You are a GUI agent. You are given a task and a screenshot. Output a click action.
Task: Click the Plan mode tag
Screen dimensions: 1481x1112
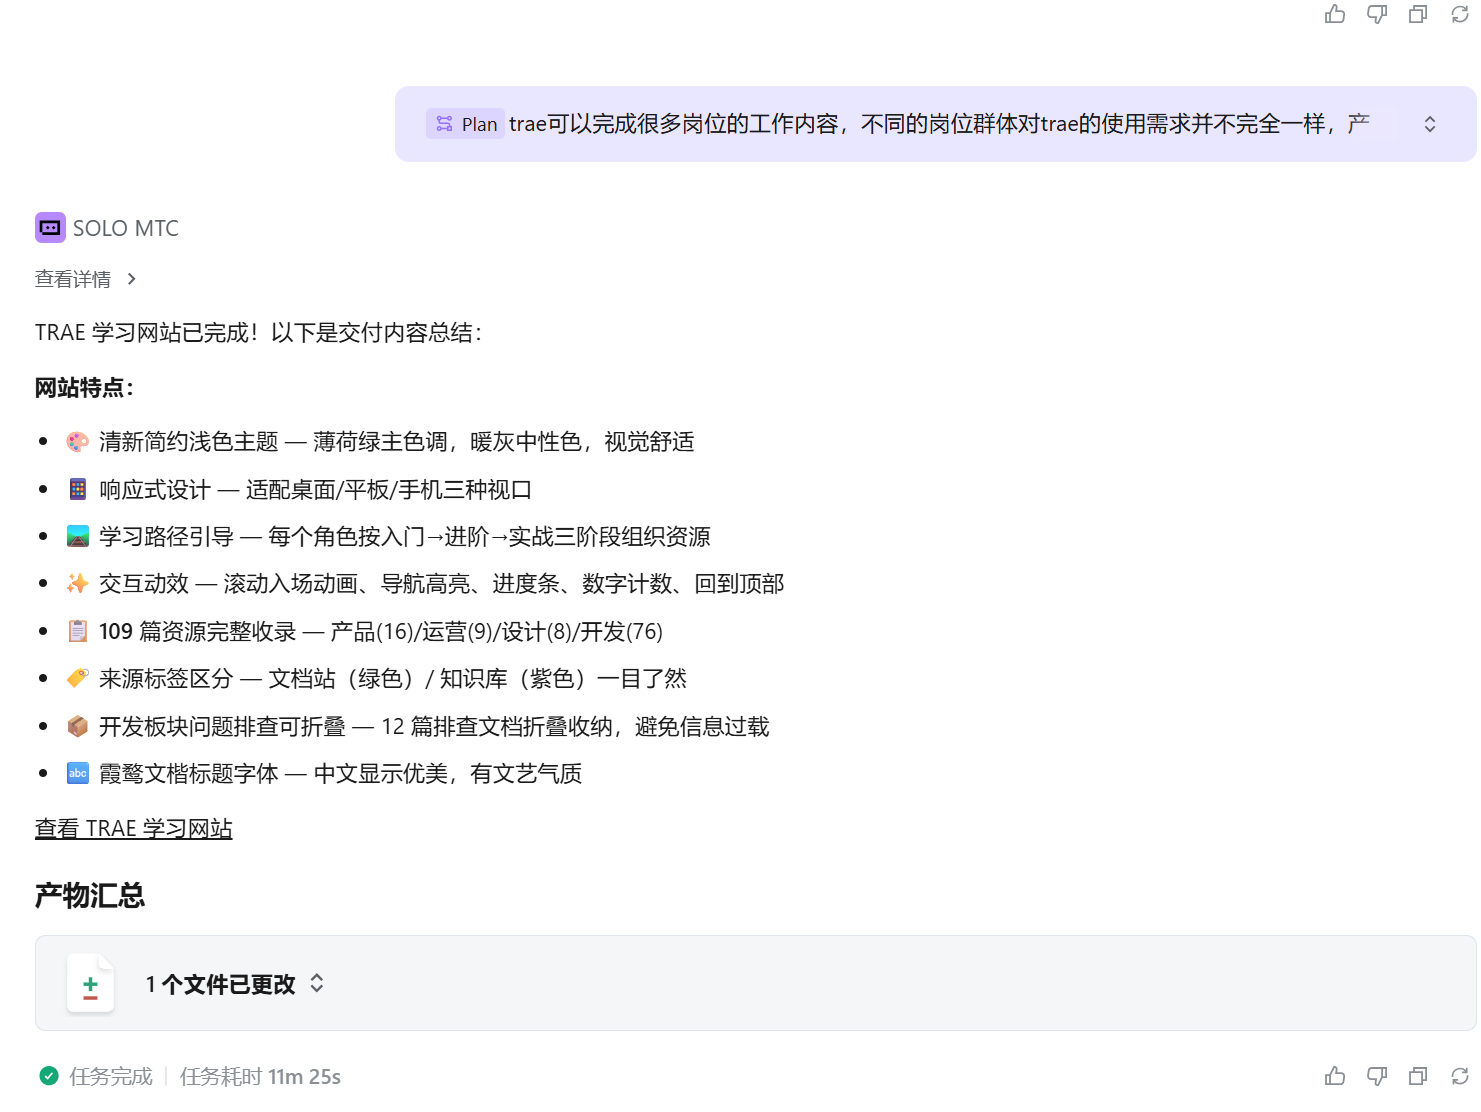click(x=466, y=124)
